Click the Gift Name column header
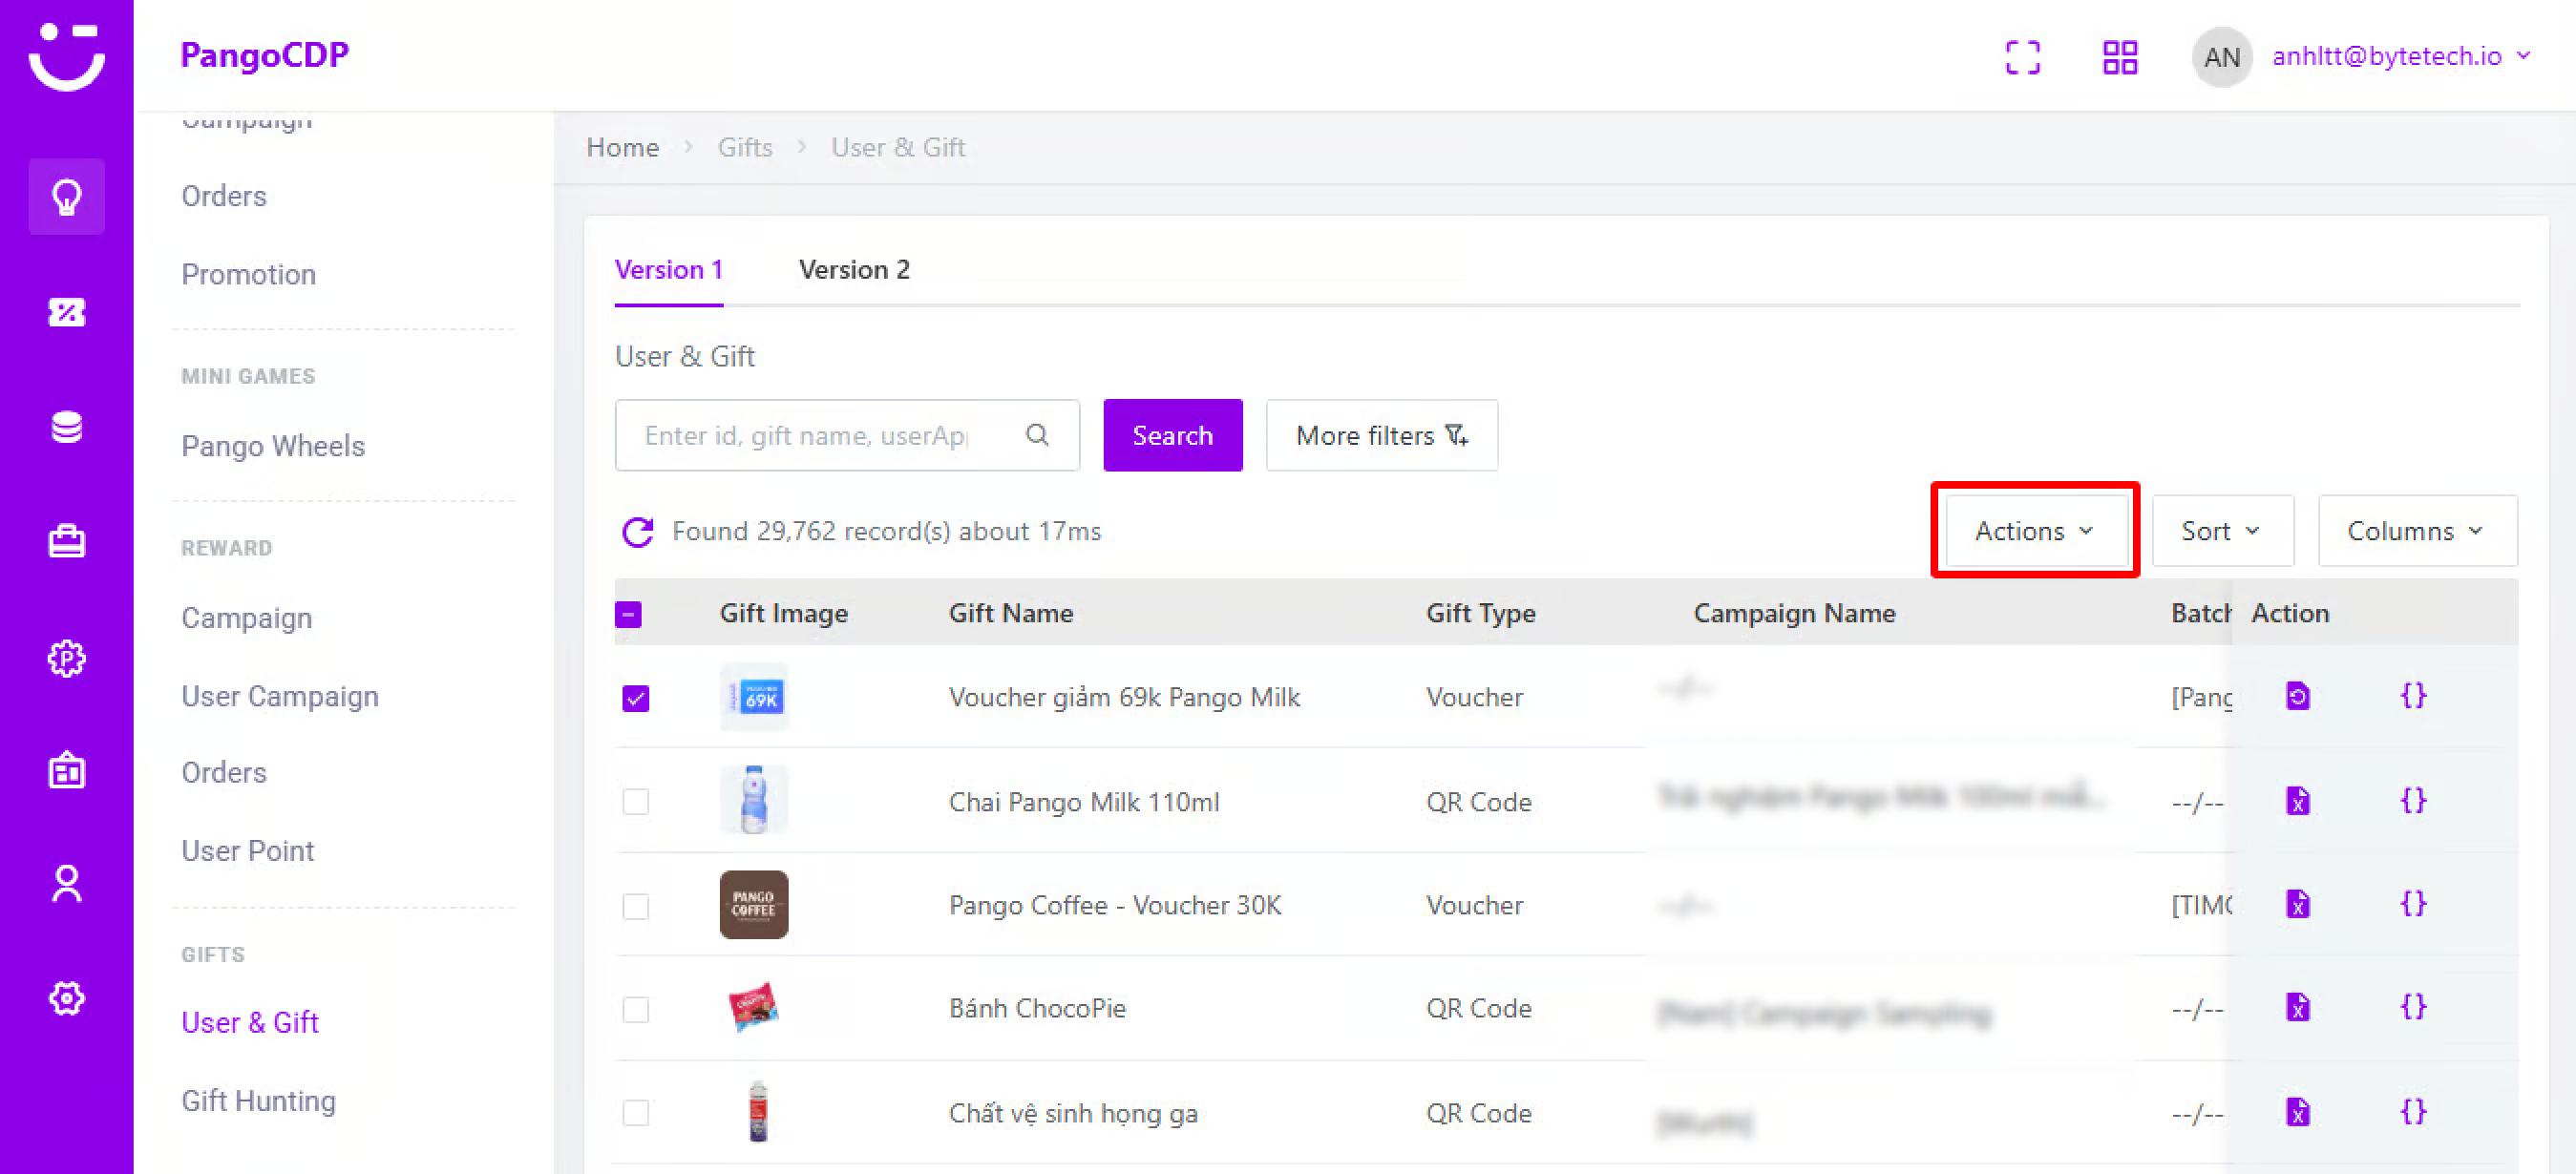2576x1174 pixels. coord(1010,613)
